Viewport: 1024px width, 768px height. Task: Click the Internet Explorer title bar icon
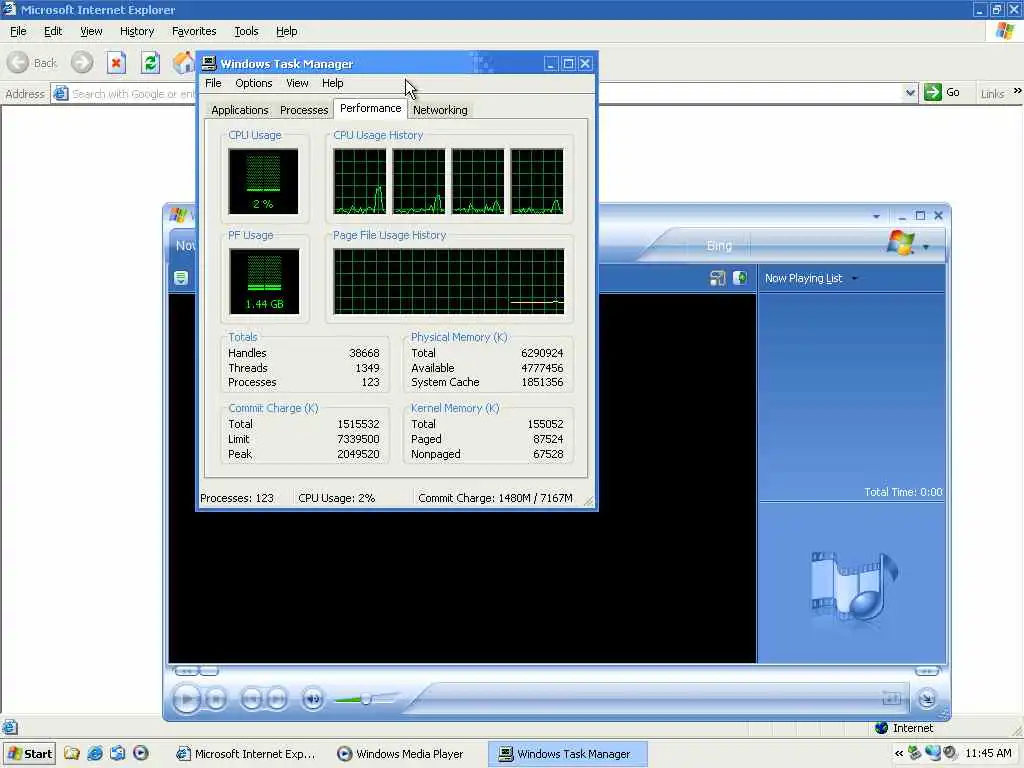pyautogui.click(x=8, y=9)
